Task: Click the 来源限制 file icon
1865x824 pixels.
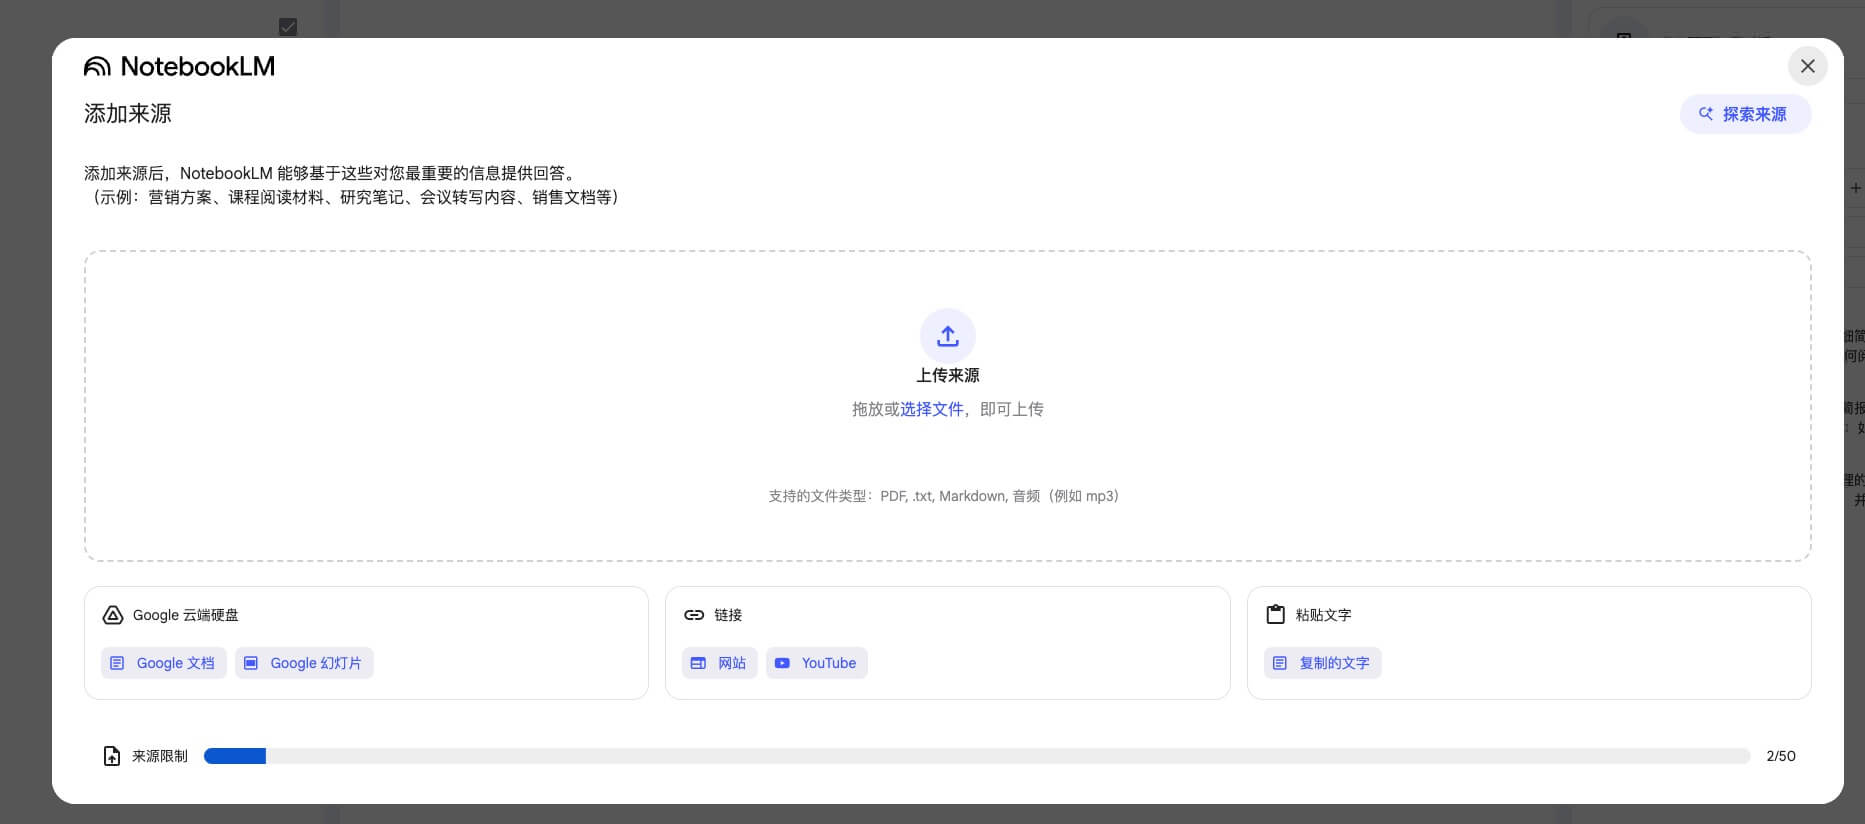Action: tap(112, 756)
